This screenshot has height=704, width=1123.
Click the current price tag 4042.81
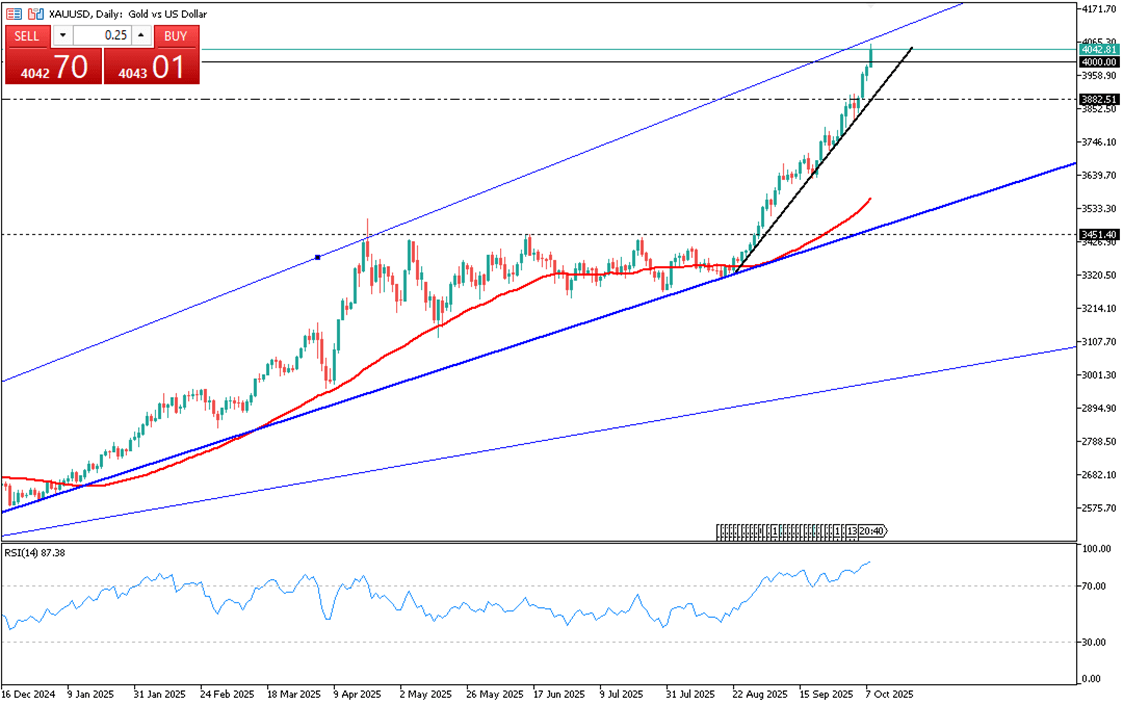point(1098,49)
